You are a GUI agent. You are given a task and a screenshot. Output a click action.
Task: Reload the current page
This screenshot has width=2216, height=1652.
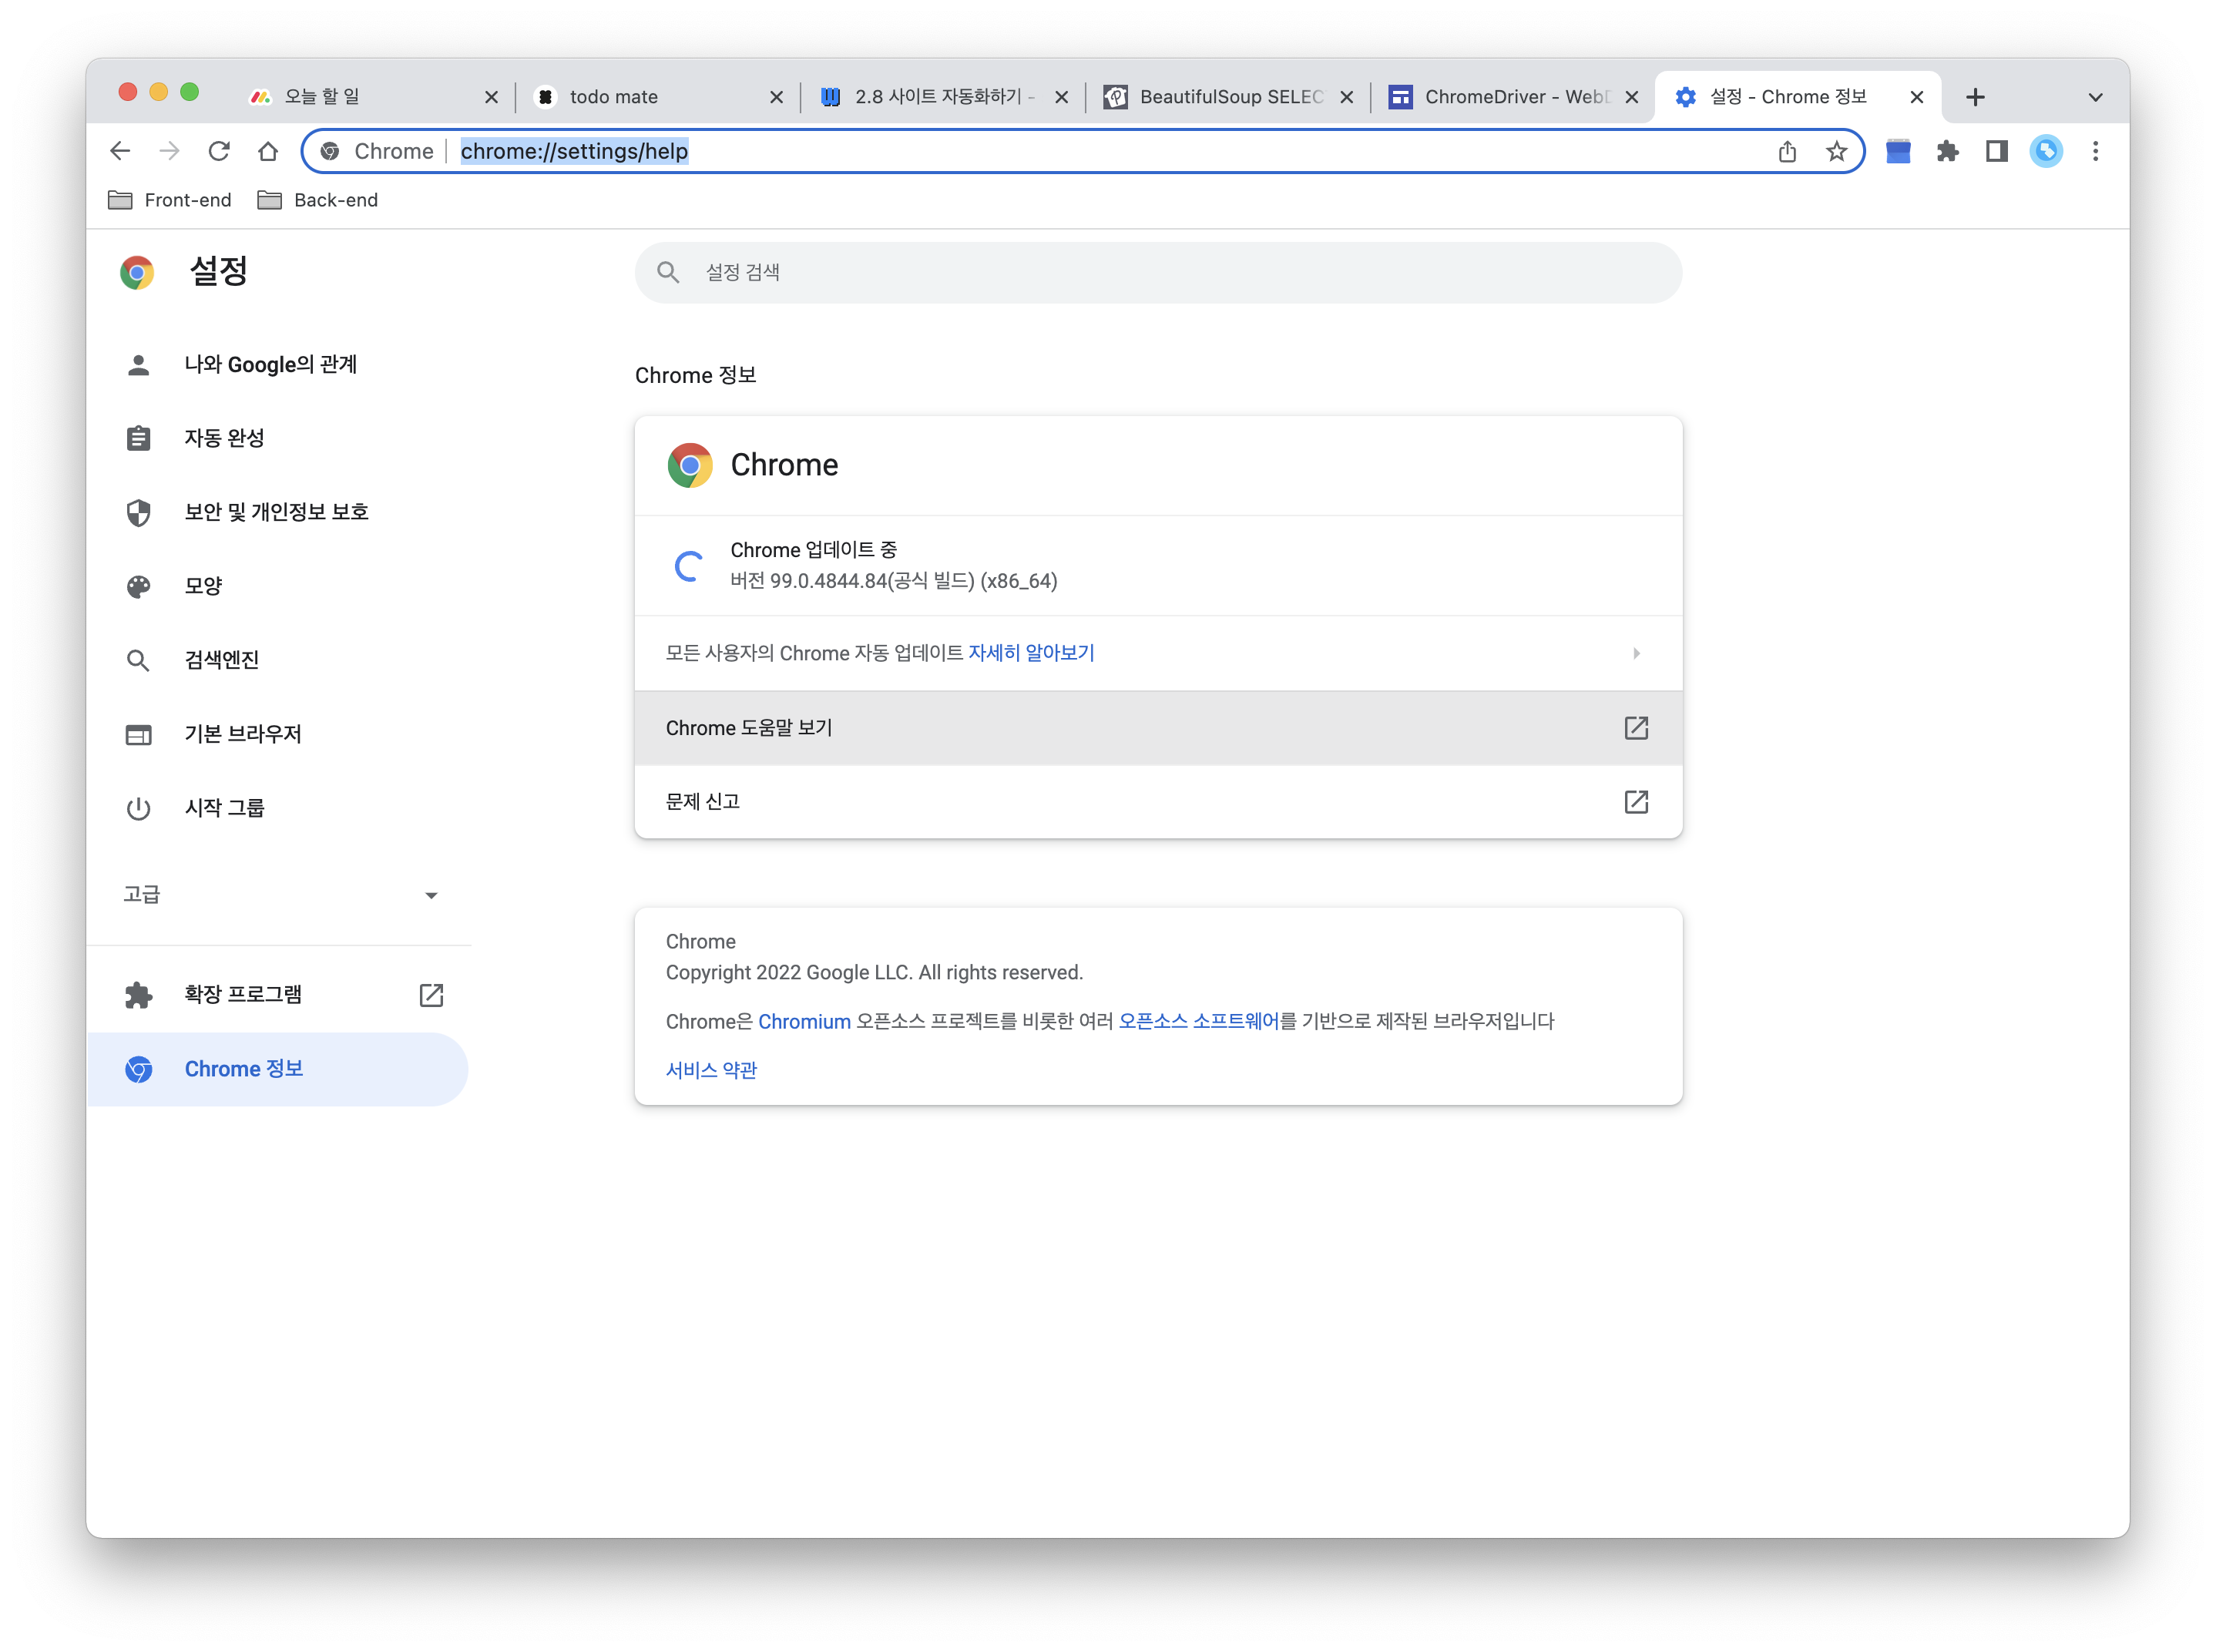click(x=218, y=151)
